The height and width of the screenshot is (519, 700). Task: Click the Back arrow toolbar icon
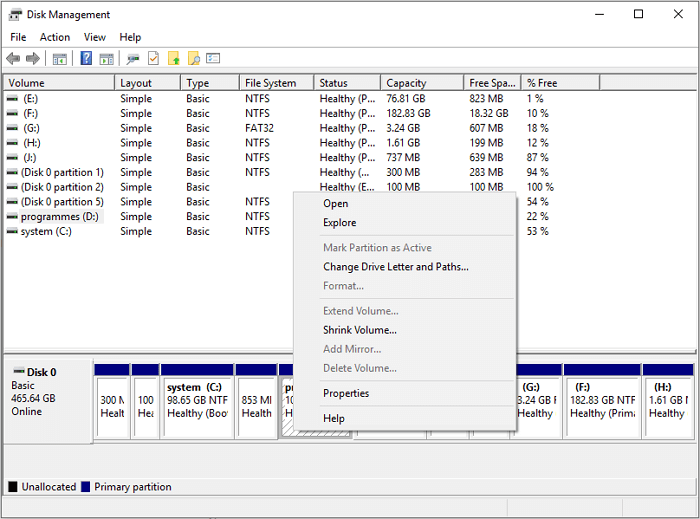[x=13, y=59]
